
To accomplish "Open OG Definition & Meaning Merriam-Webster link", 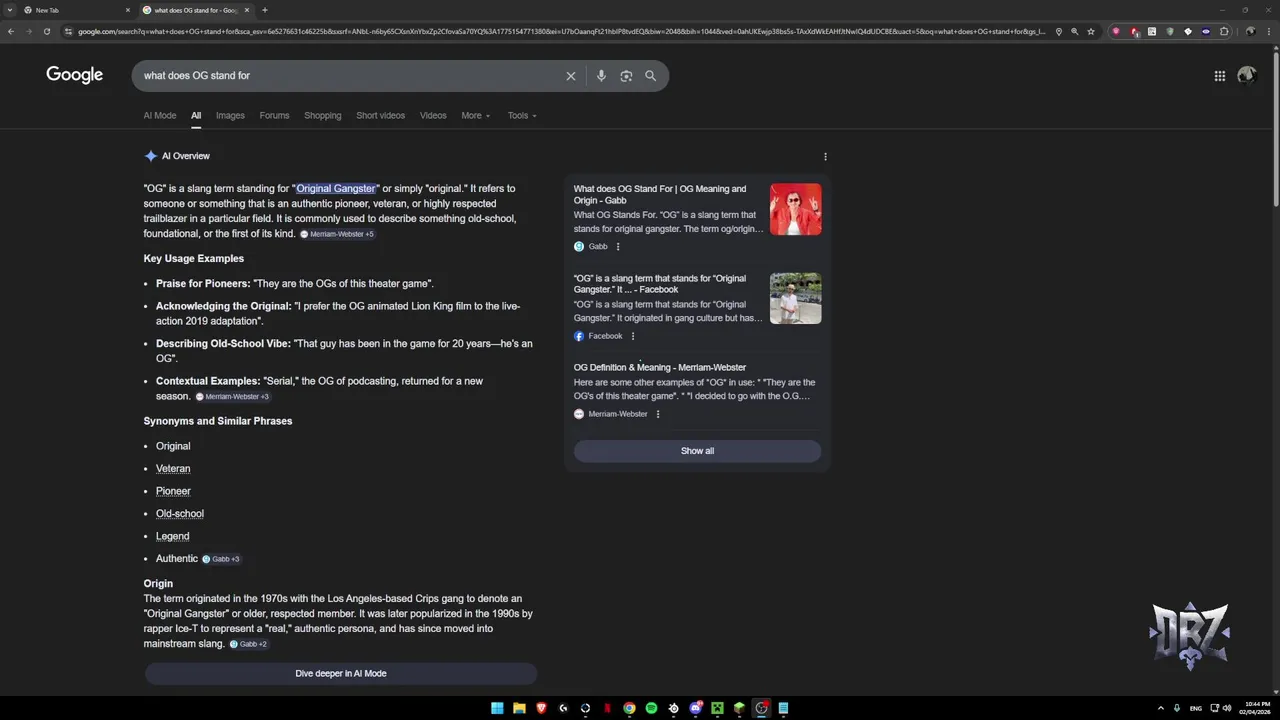I will (660, 367).
